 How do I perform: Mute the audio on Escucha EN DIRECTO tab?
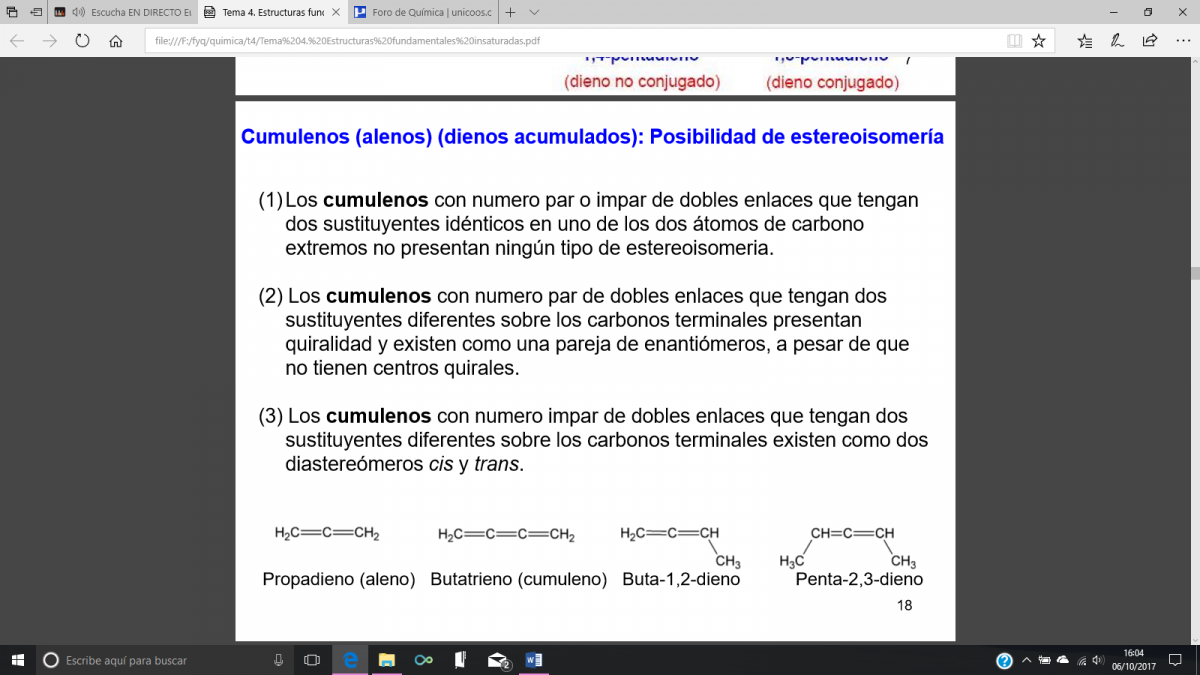click(78, 13)
